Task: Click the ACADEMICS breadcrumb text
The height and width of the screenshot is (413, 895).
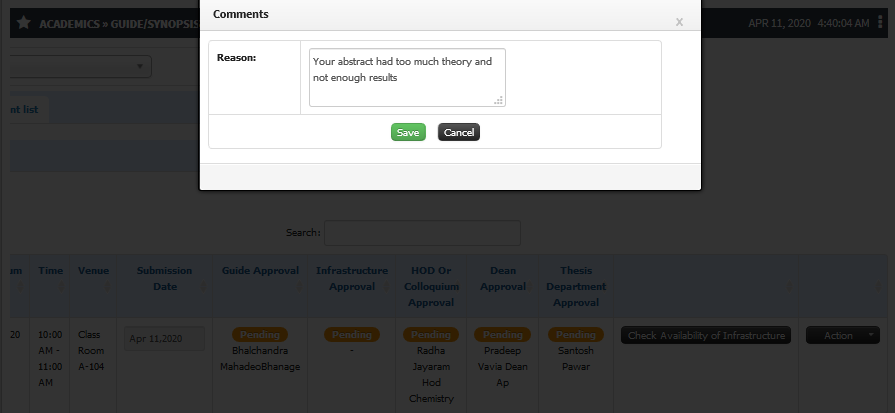Action: click(x=71, y=23)
